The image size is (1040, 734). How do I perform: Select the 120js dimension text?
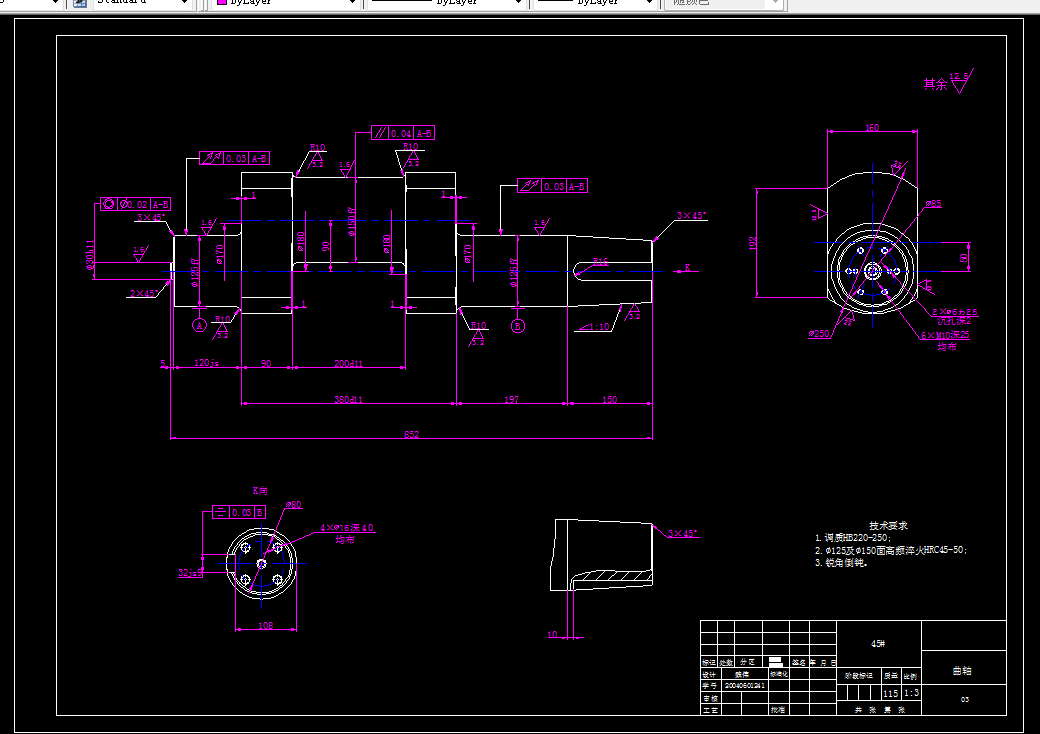pyautogui.click(x=206, y=363)
